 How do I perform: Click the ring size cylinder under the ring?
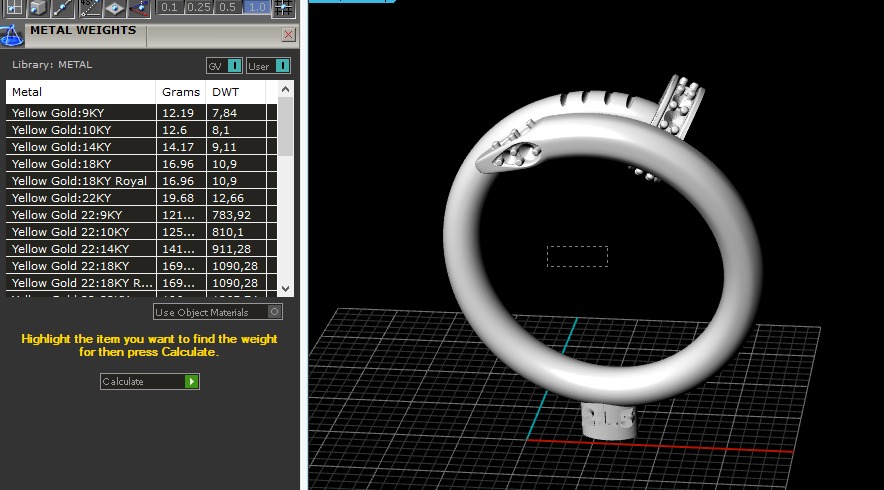[609, 420]
